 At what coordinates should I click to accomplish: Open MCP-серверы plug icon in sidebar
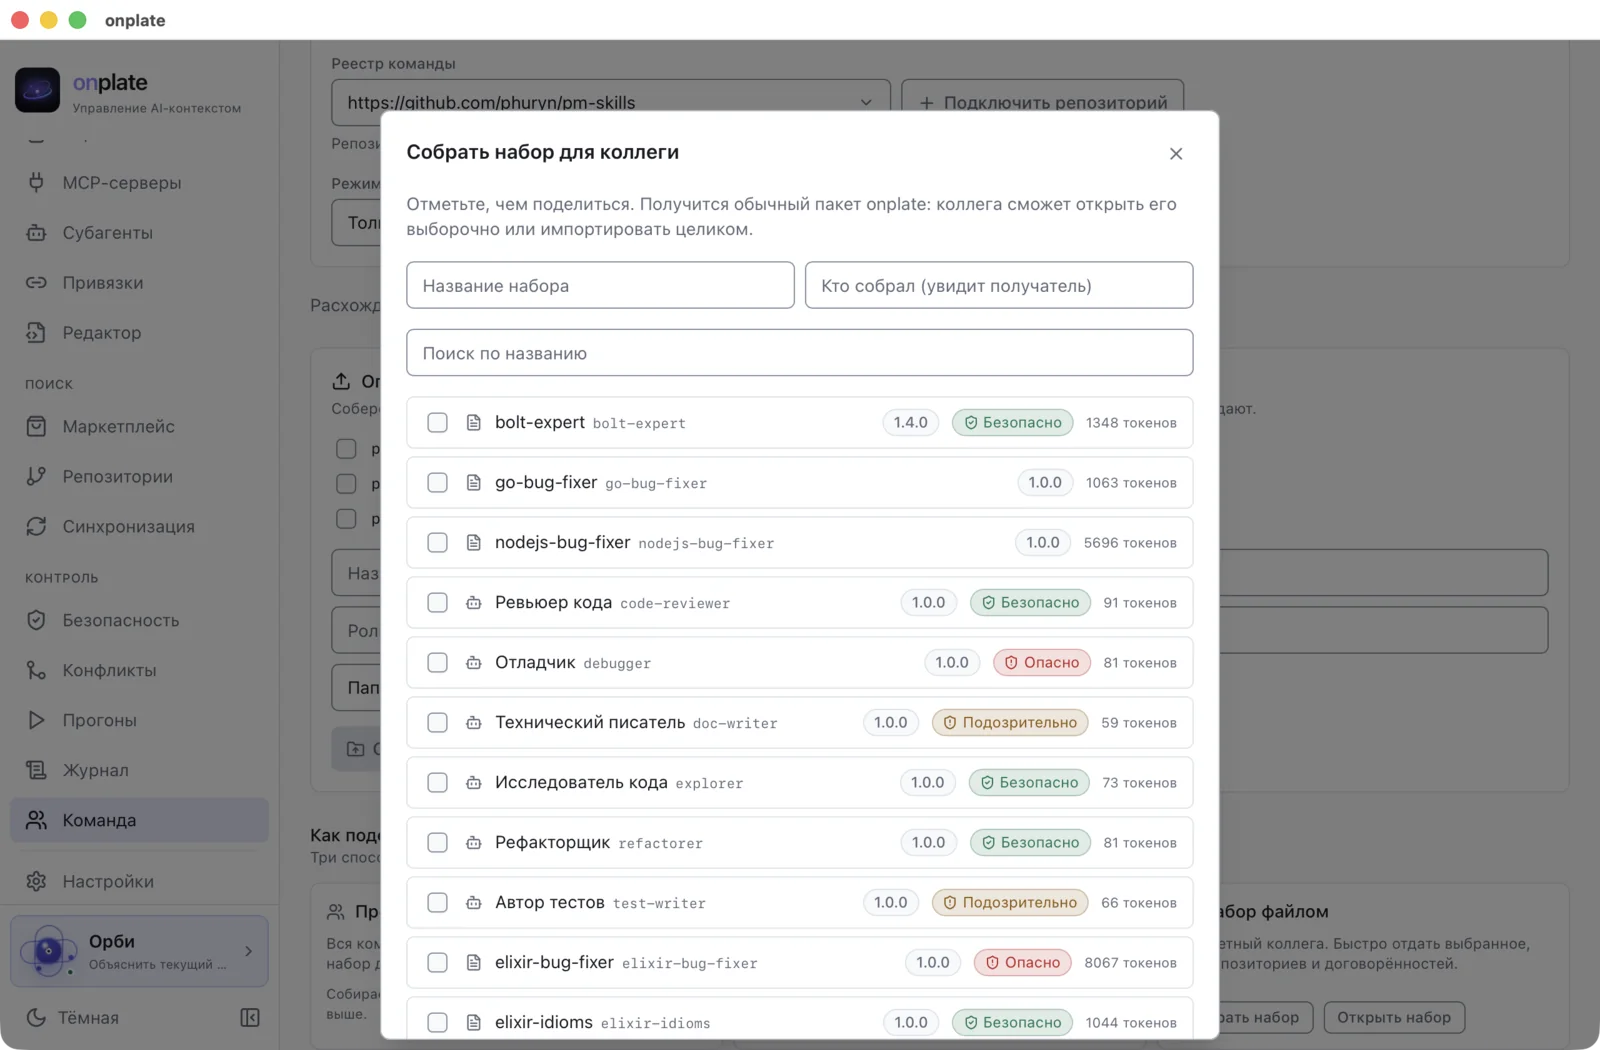(36, 183)
